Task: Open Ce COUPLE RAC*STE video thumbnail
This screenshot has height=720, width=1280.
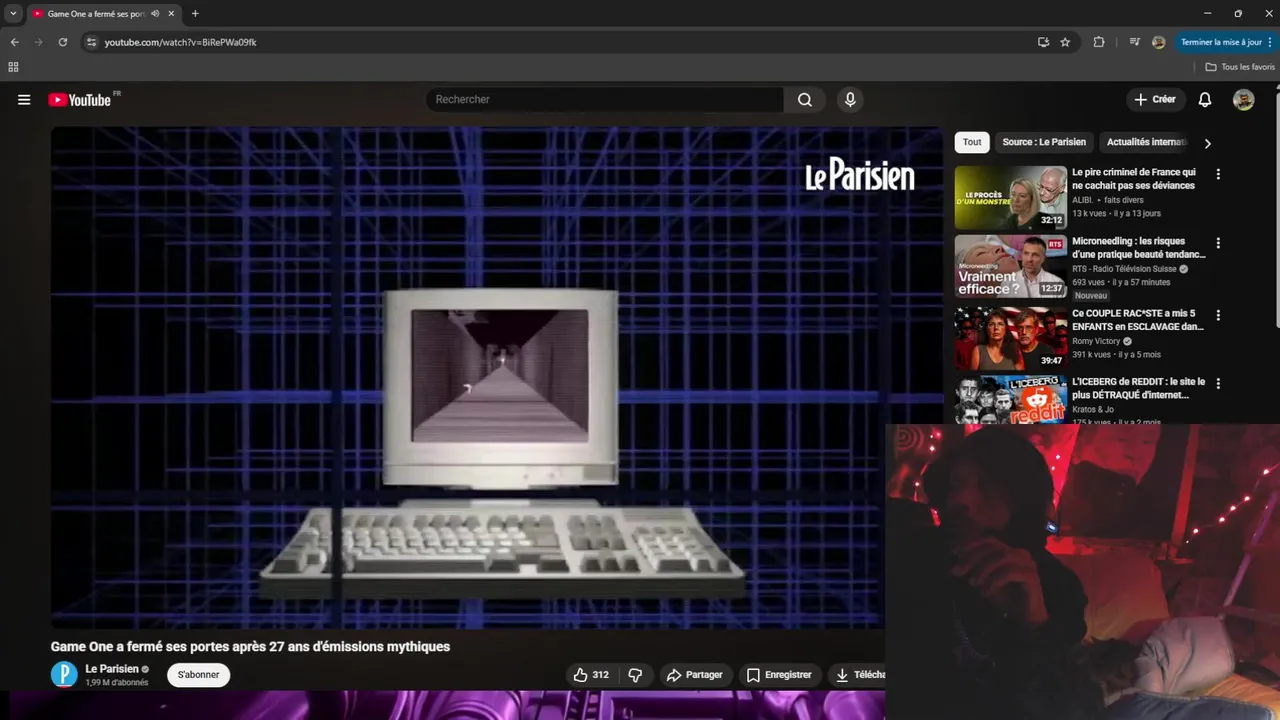Action: click(1011, 338)
